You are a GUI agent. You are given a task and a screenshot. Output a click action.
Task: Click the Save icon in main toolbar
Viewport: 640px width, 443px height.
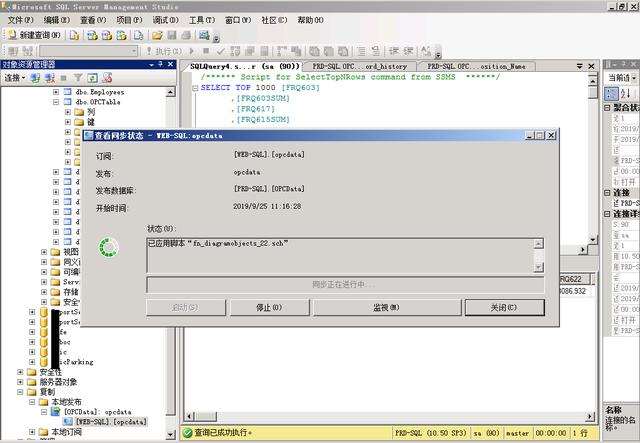tap(172, 35)
